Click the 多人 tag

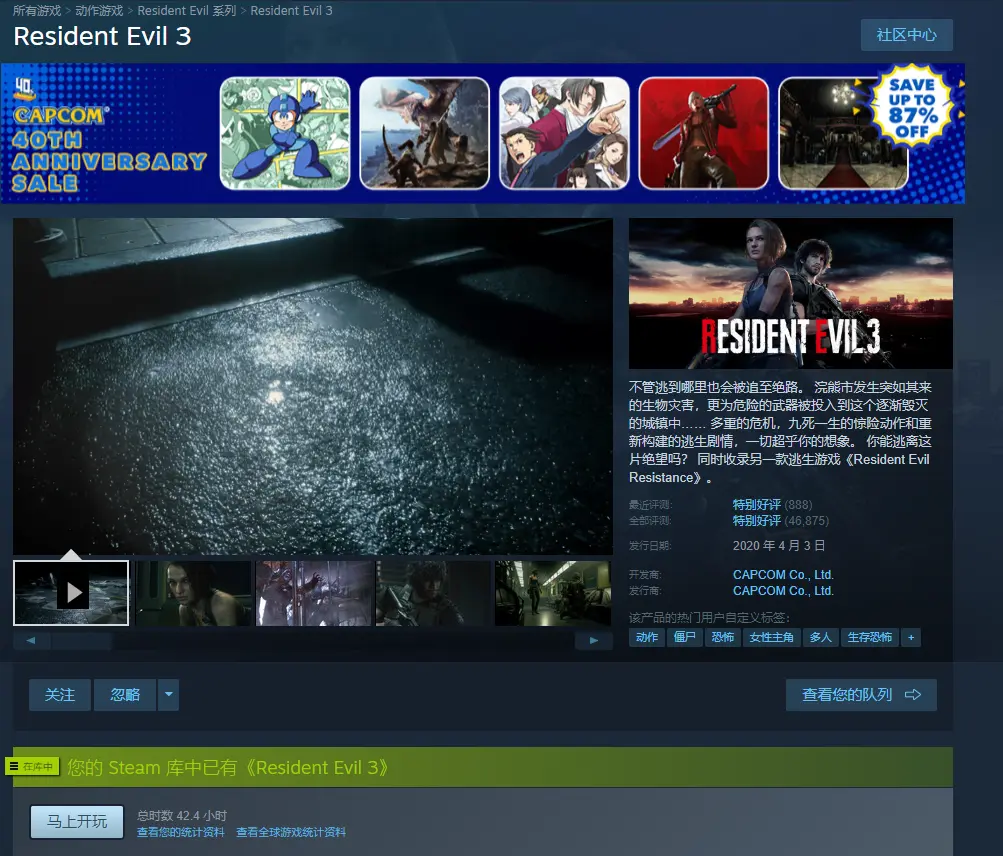coord(821,637)
